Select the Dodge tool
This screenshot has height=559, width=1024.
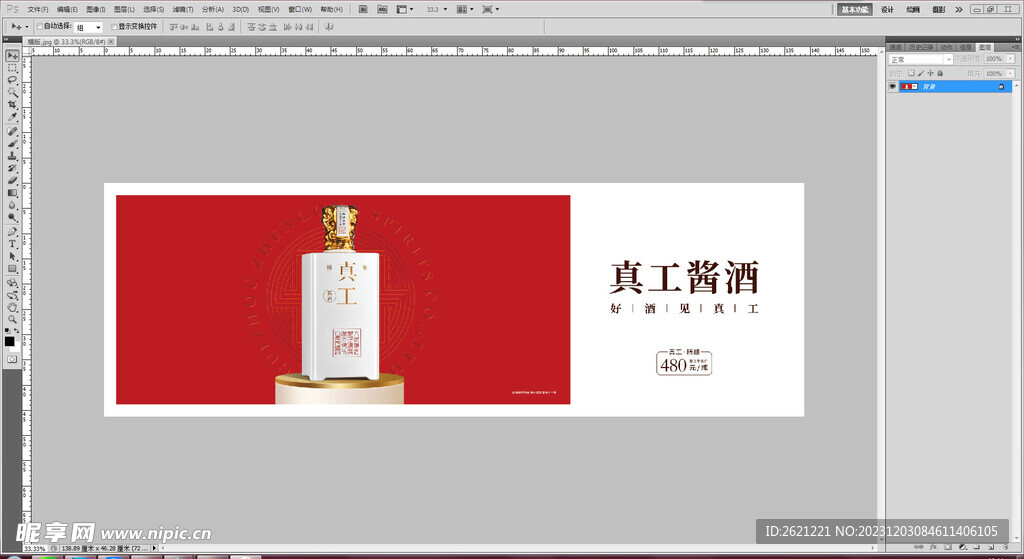click(x=12, y=218)
